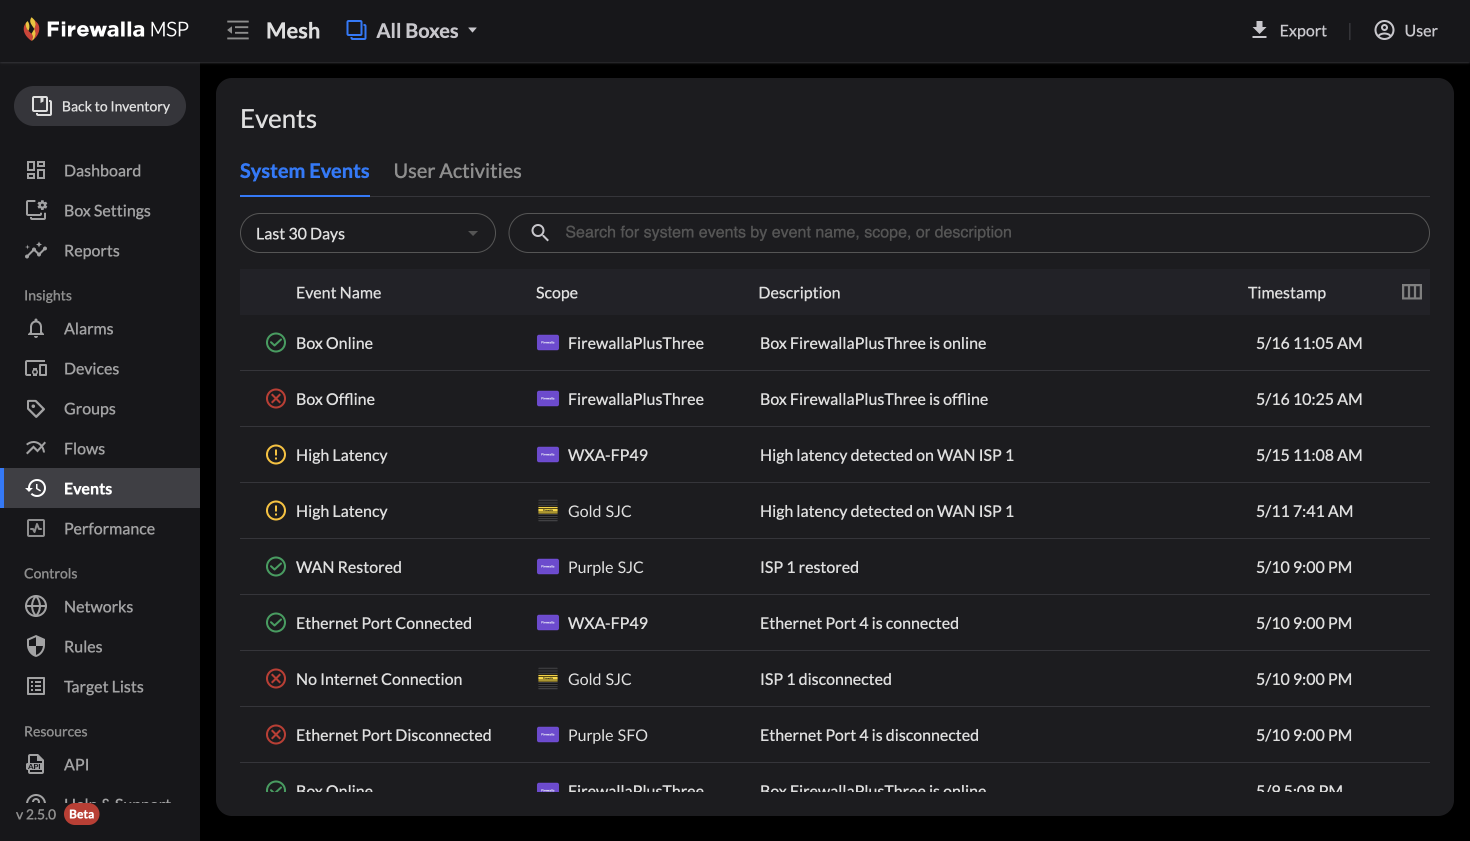Click the Networks globe icon

[x=36, y=606]
